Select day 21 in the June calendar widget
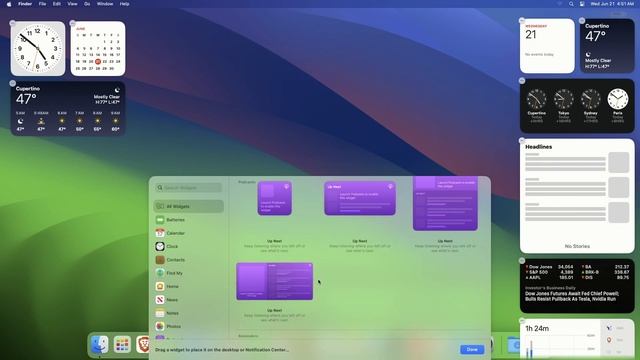The width and height of the screenshot is (640, 360). pyautogui.click(x=98, y=62)
